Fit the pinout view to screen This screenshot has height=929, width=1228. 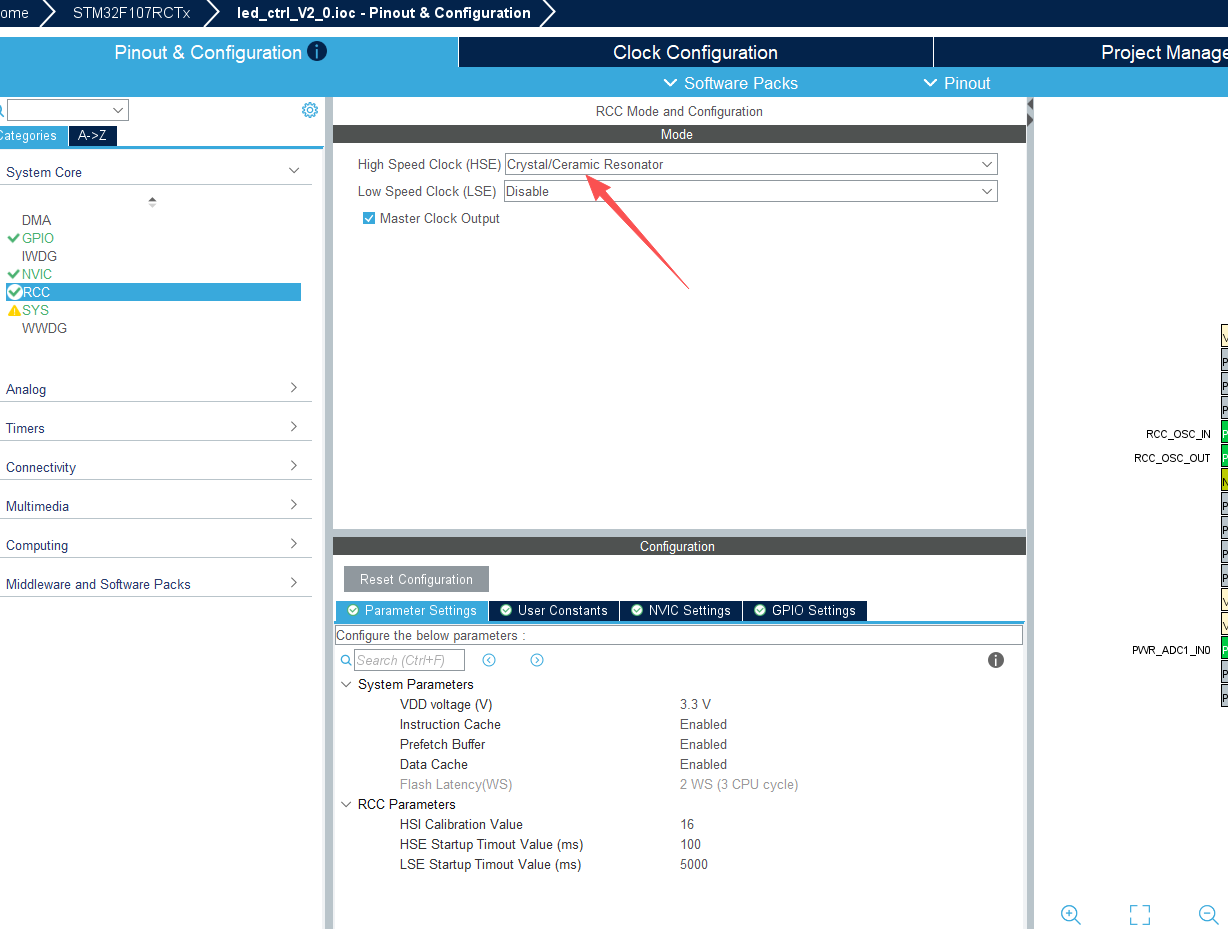tap(1140, 914)
